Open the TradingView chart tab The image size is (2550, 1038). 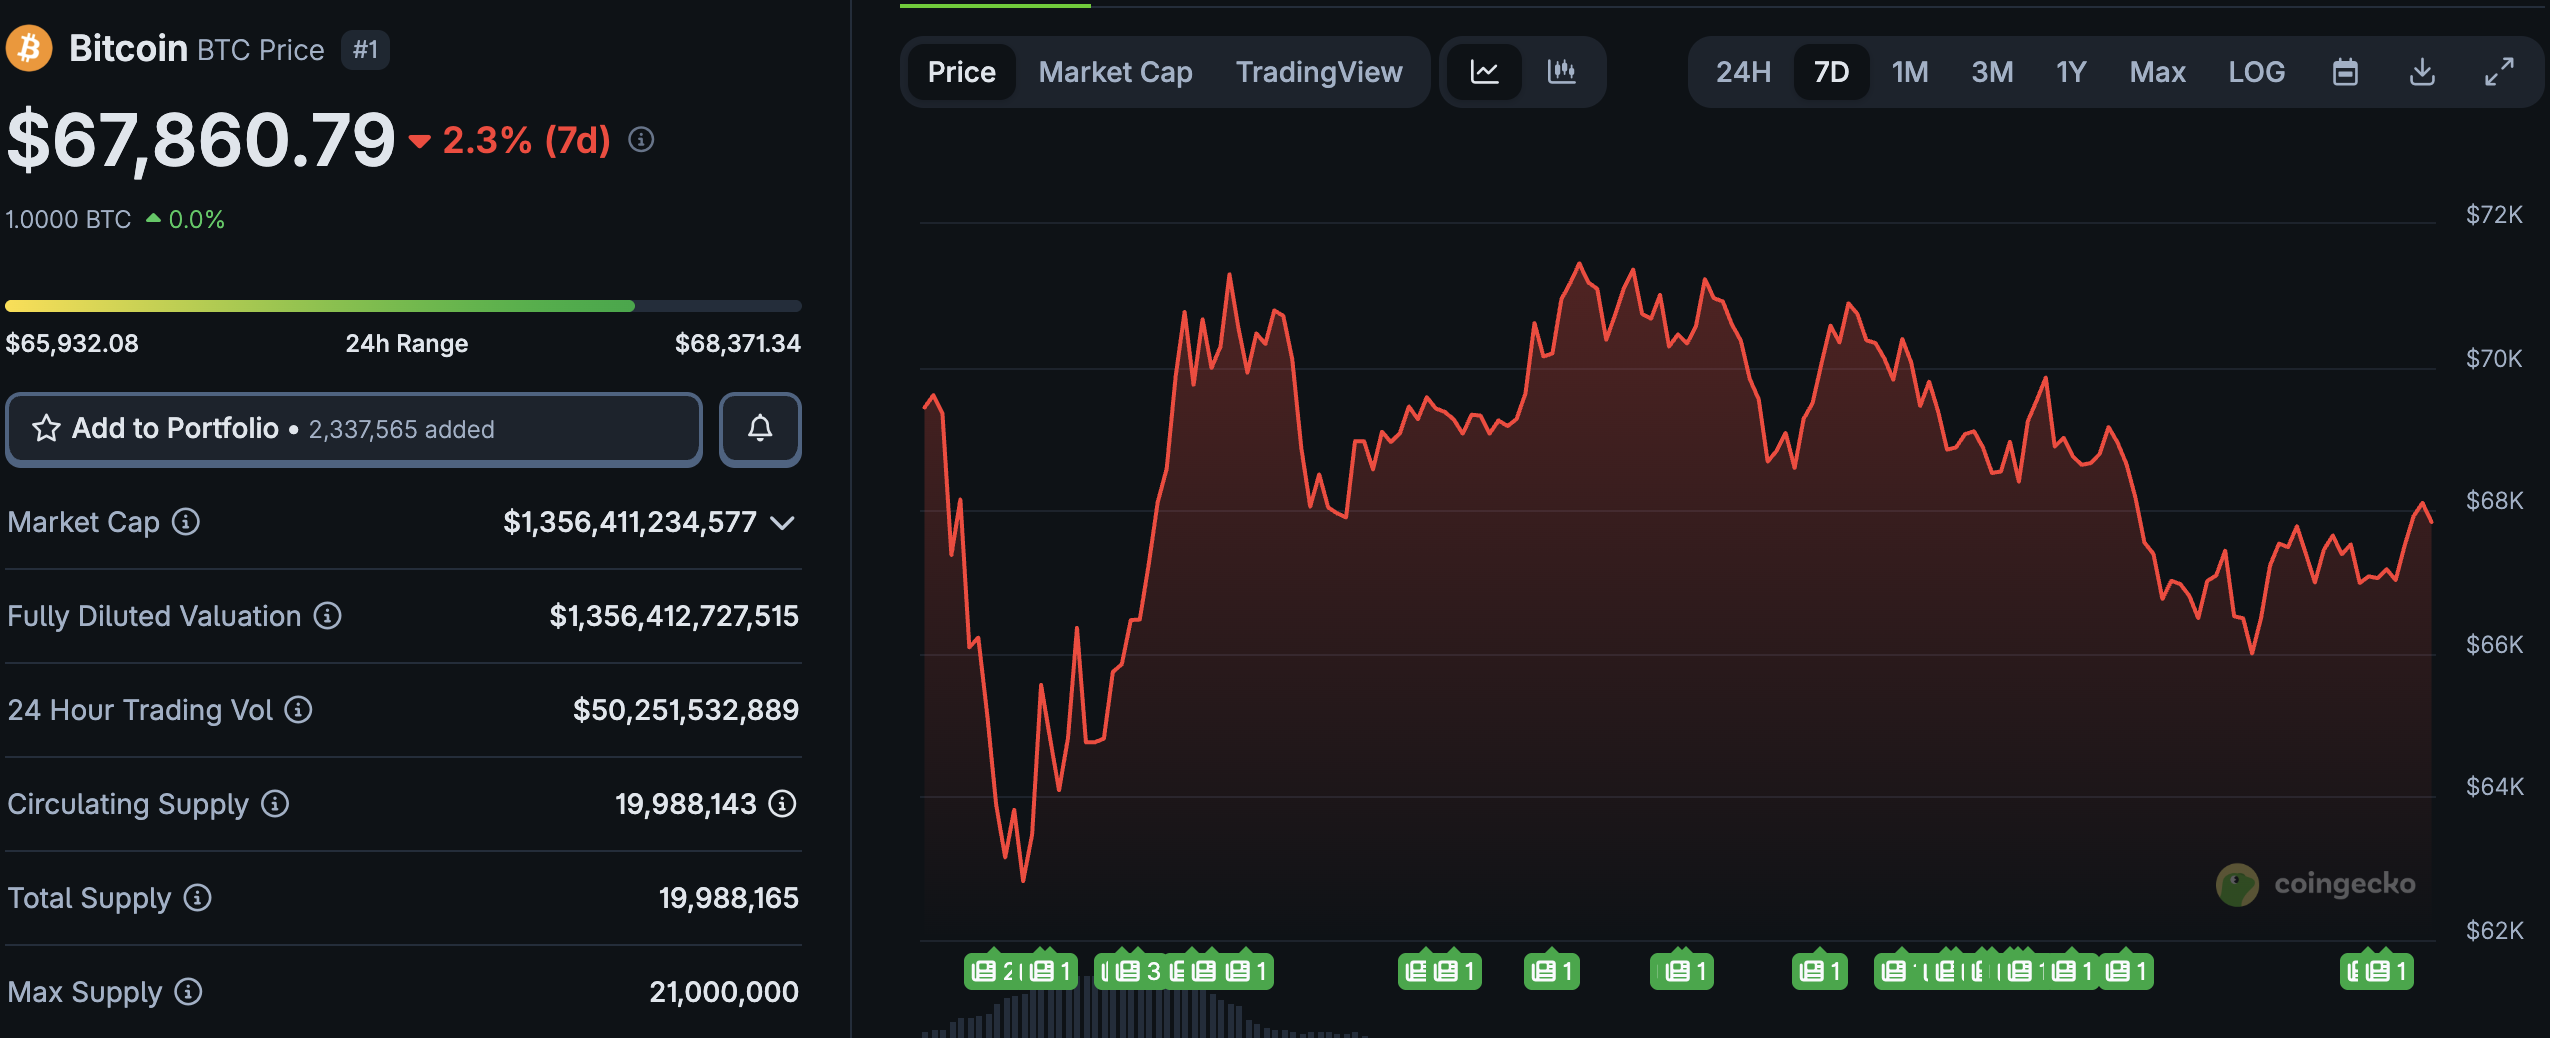coord(1319,72)
